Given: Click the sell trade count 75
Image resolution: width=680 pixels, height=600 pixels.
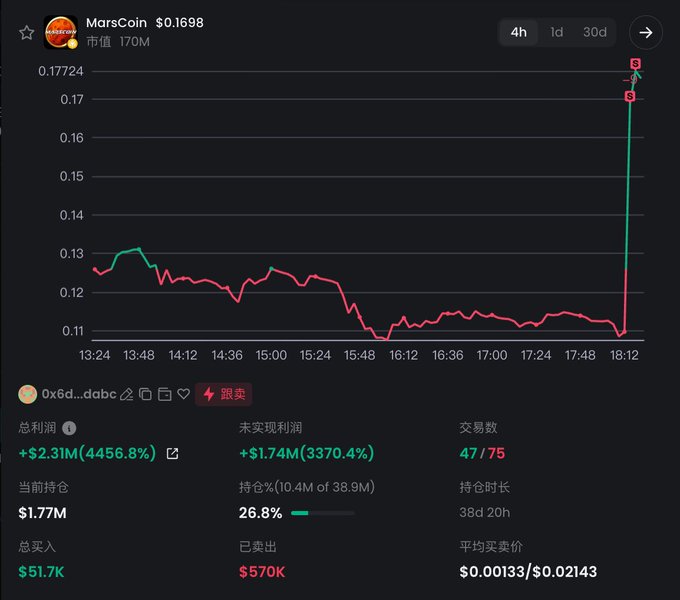Looking at the screenshot, I should (x=497, y=453).
